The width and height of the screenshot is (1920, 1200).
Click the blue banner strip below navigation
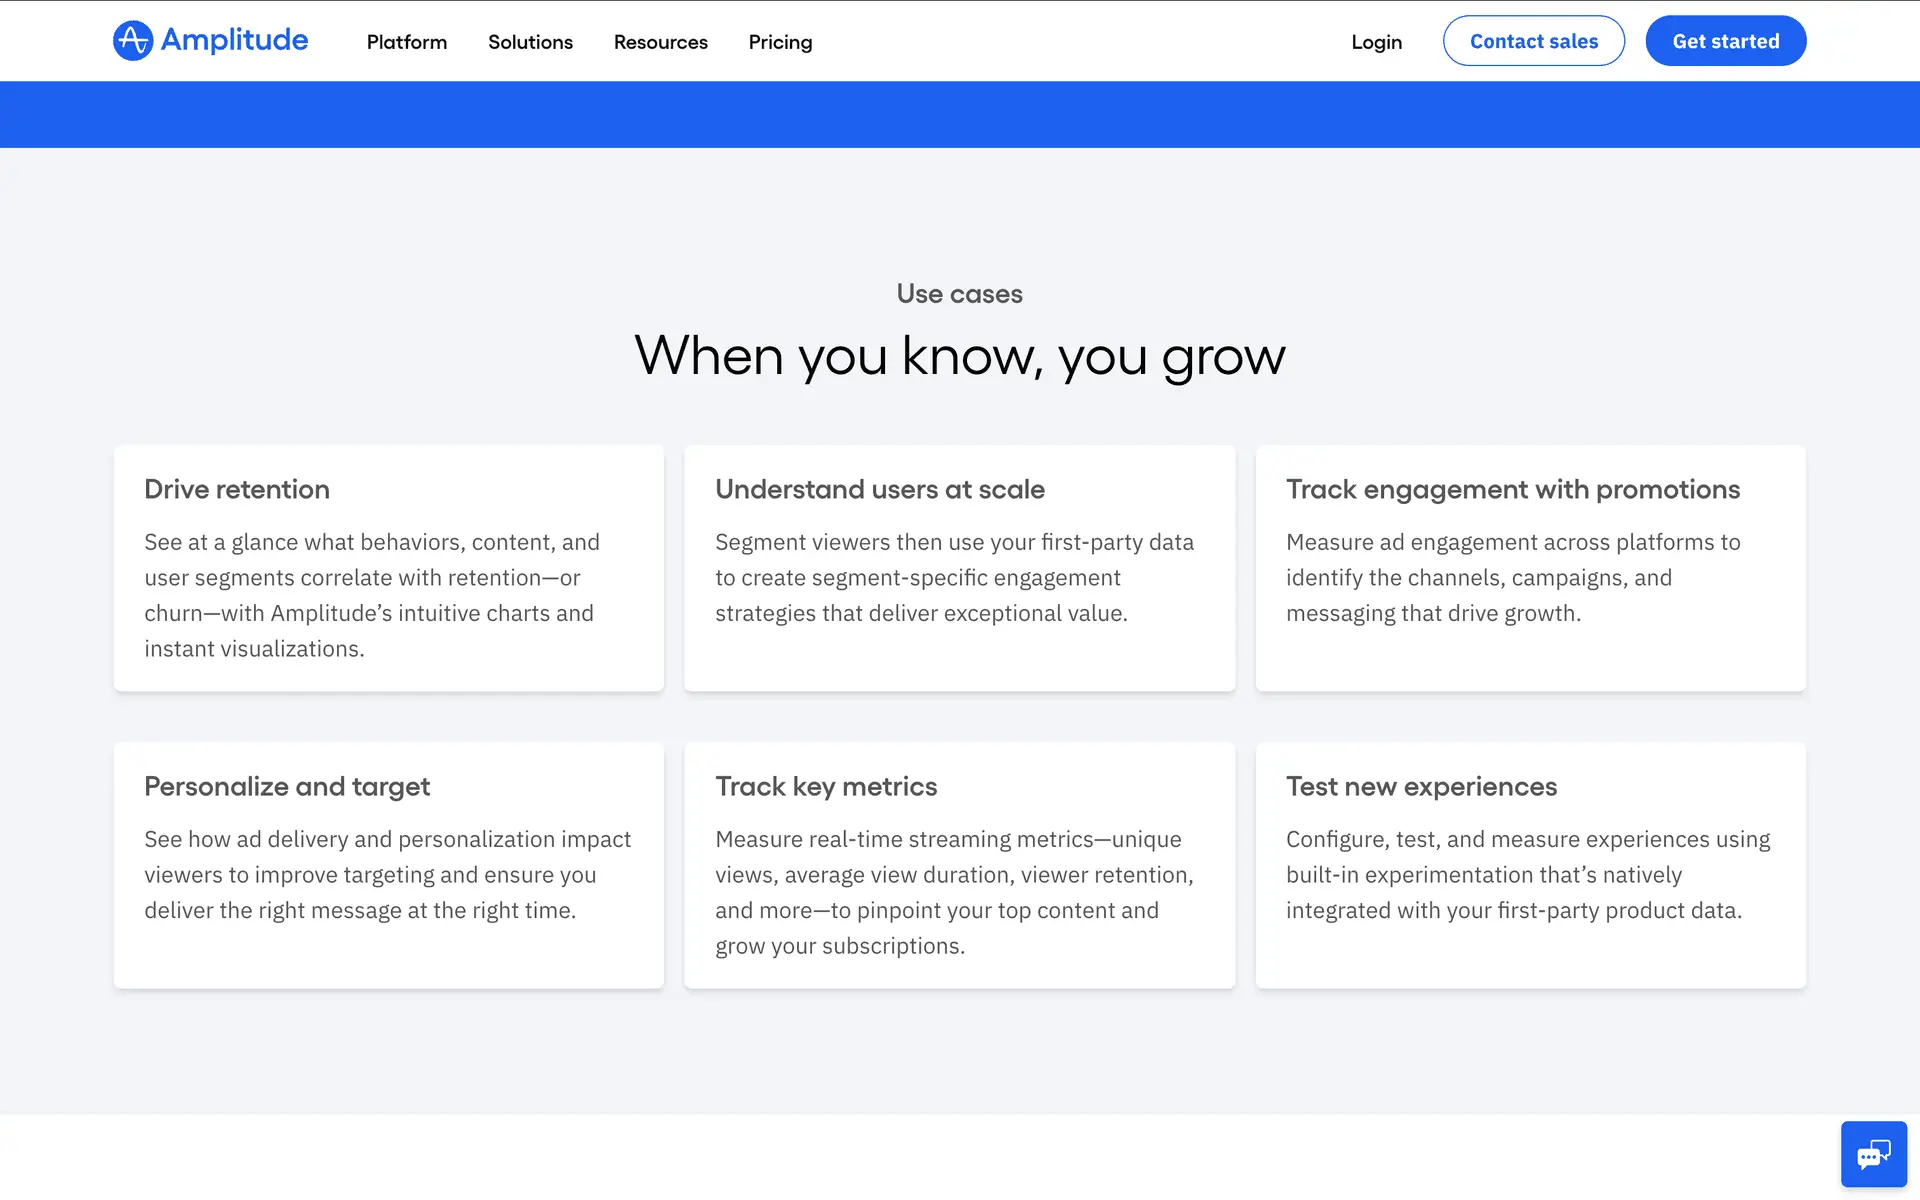pos(959,114)
